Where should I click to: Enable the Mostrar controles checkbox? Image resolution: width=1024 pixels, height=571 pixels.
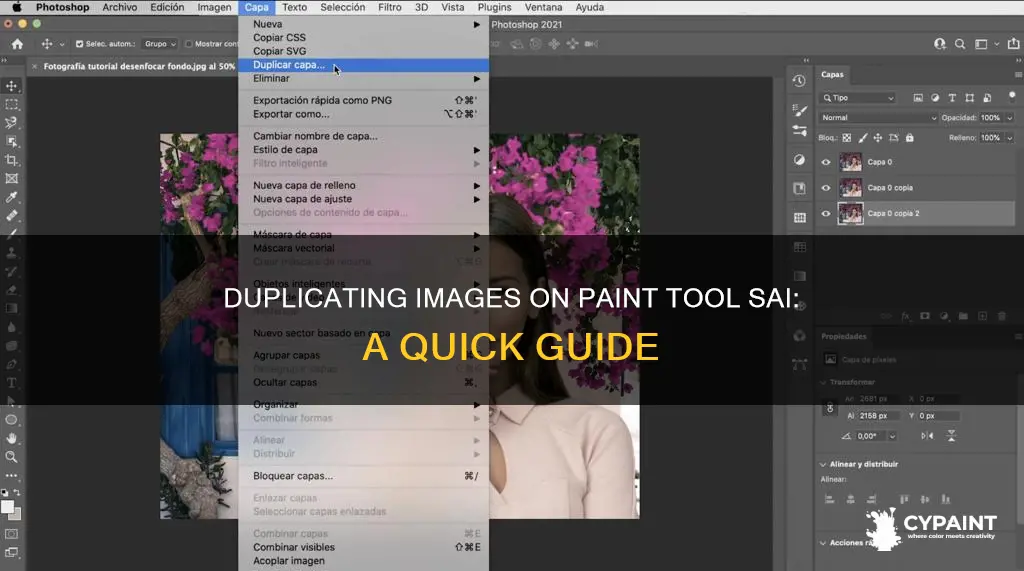point(189,44)
